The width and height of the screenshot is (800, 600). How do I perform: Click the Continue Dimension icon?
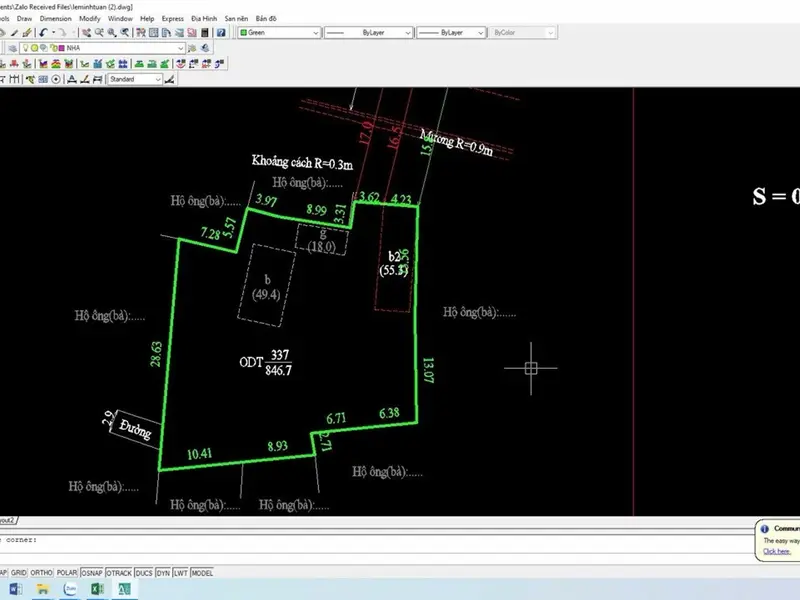pyautogui.click(x=14, y=79)
